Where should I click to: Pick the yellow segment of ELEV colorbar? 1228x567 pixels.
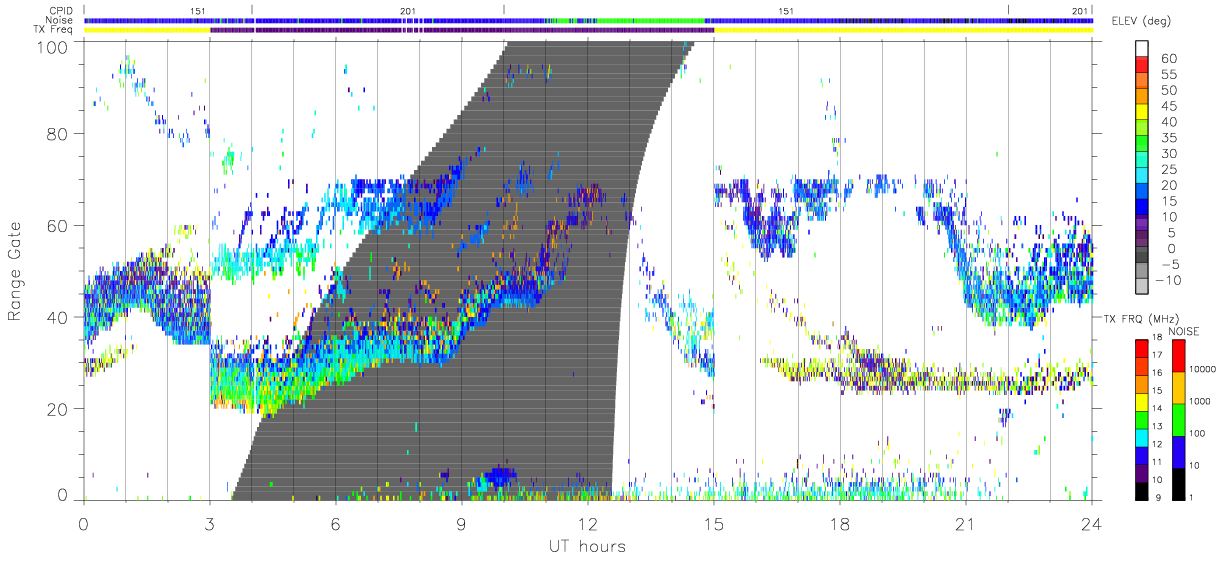click(1141, 114)
